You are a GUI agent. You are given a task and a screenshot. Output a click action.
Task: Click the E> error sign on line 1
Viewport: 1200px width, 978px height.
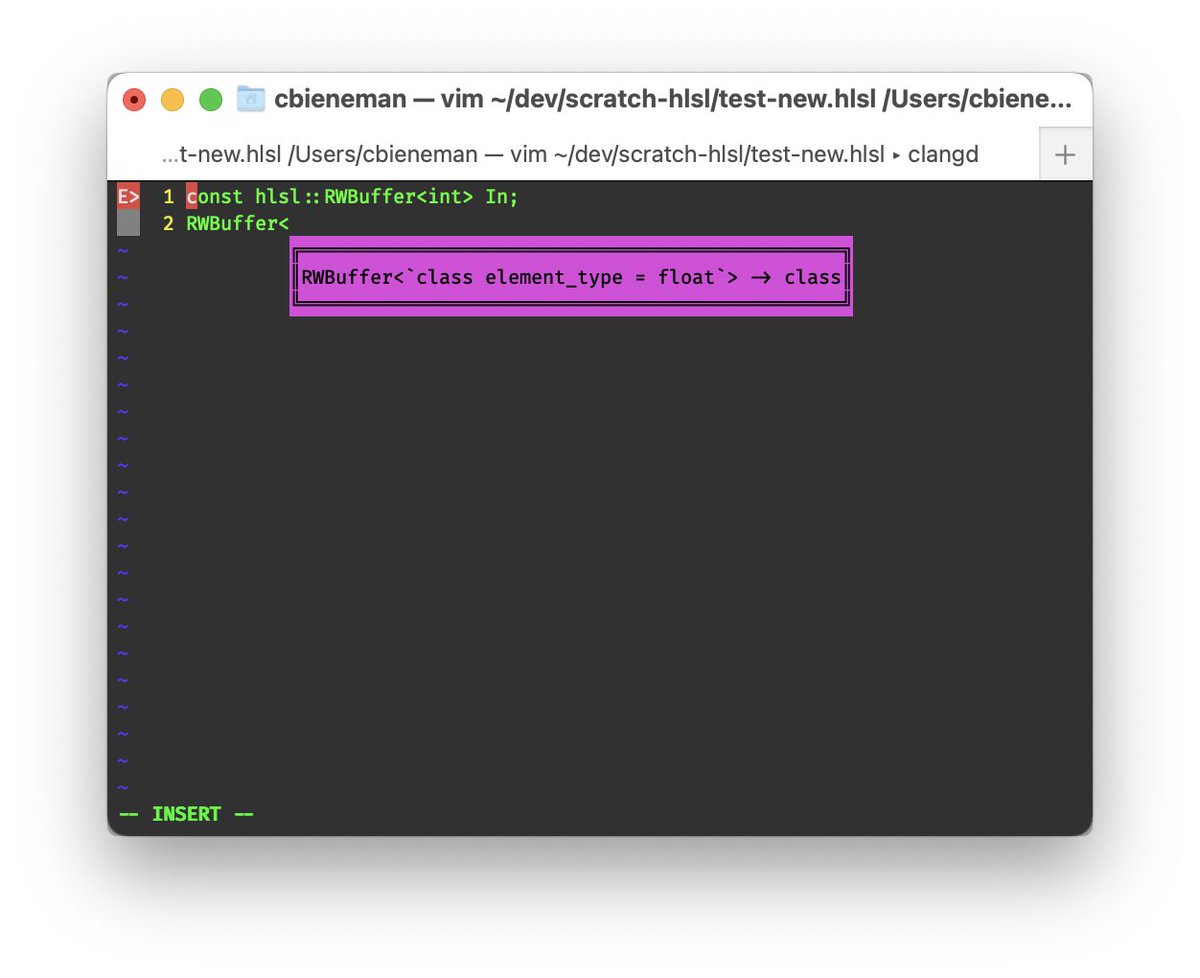click(129, 196)
